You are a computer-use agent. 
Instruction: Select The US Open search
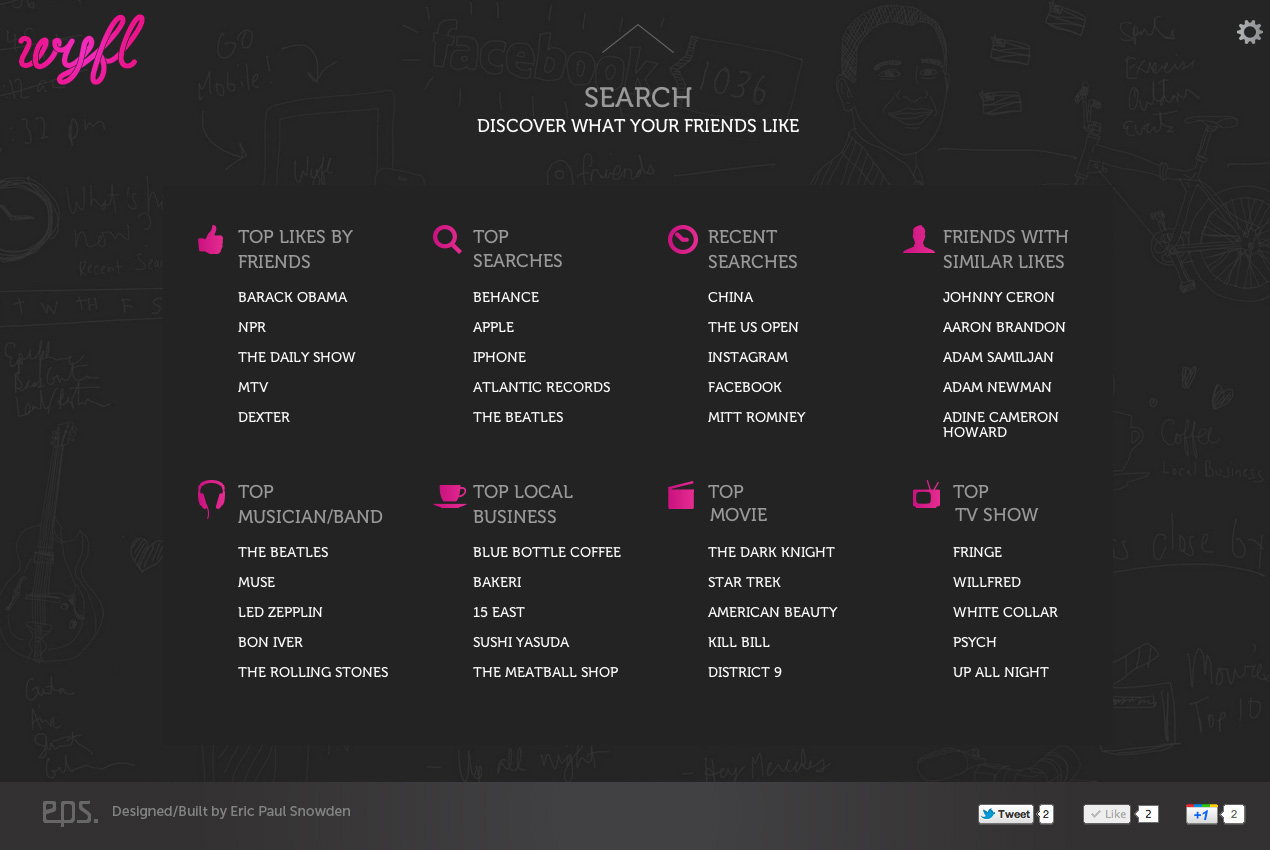pyautogui.click(x=753, y=327)
